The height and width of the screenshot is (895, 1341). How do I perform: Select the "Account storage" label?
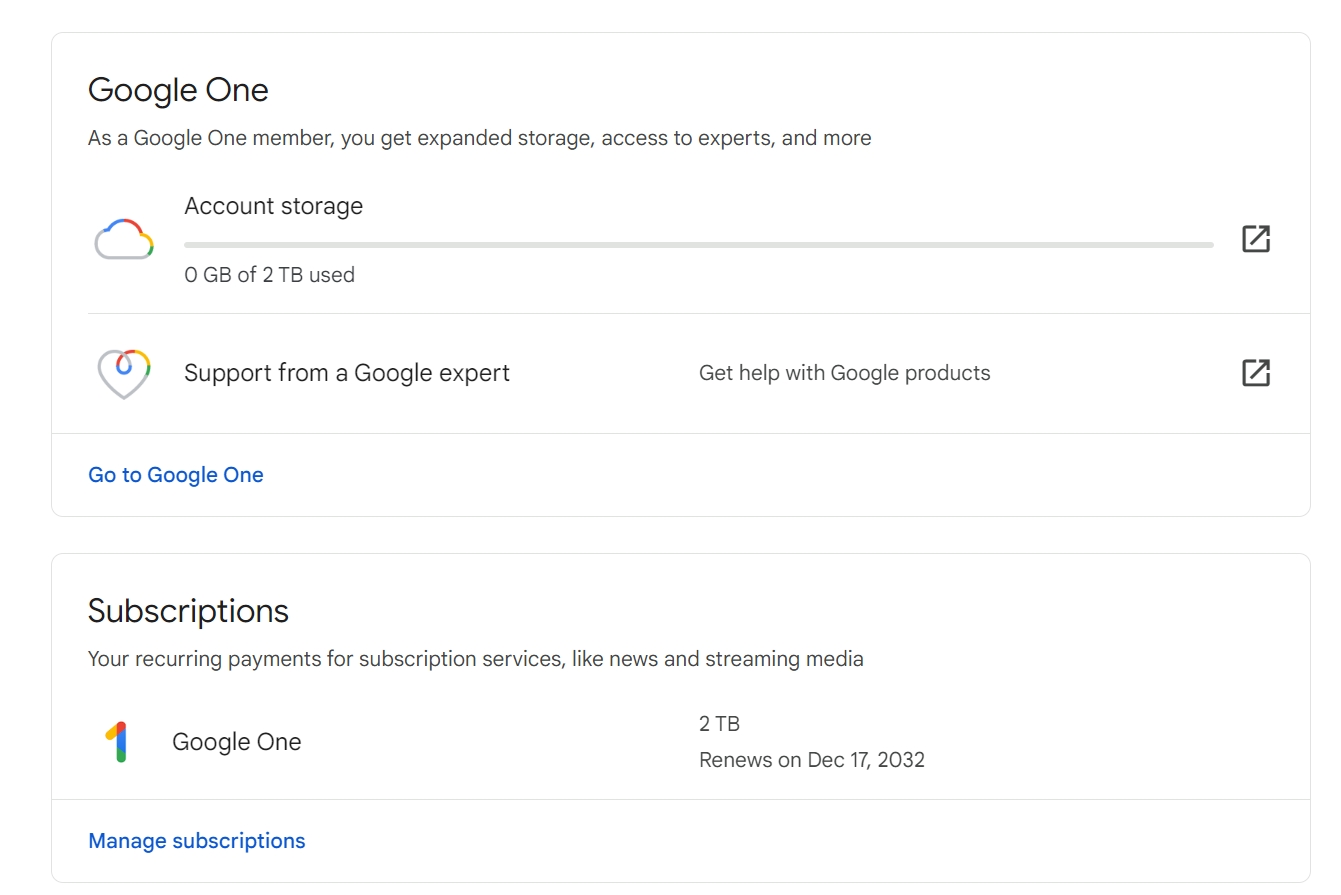point(273,206)
